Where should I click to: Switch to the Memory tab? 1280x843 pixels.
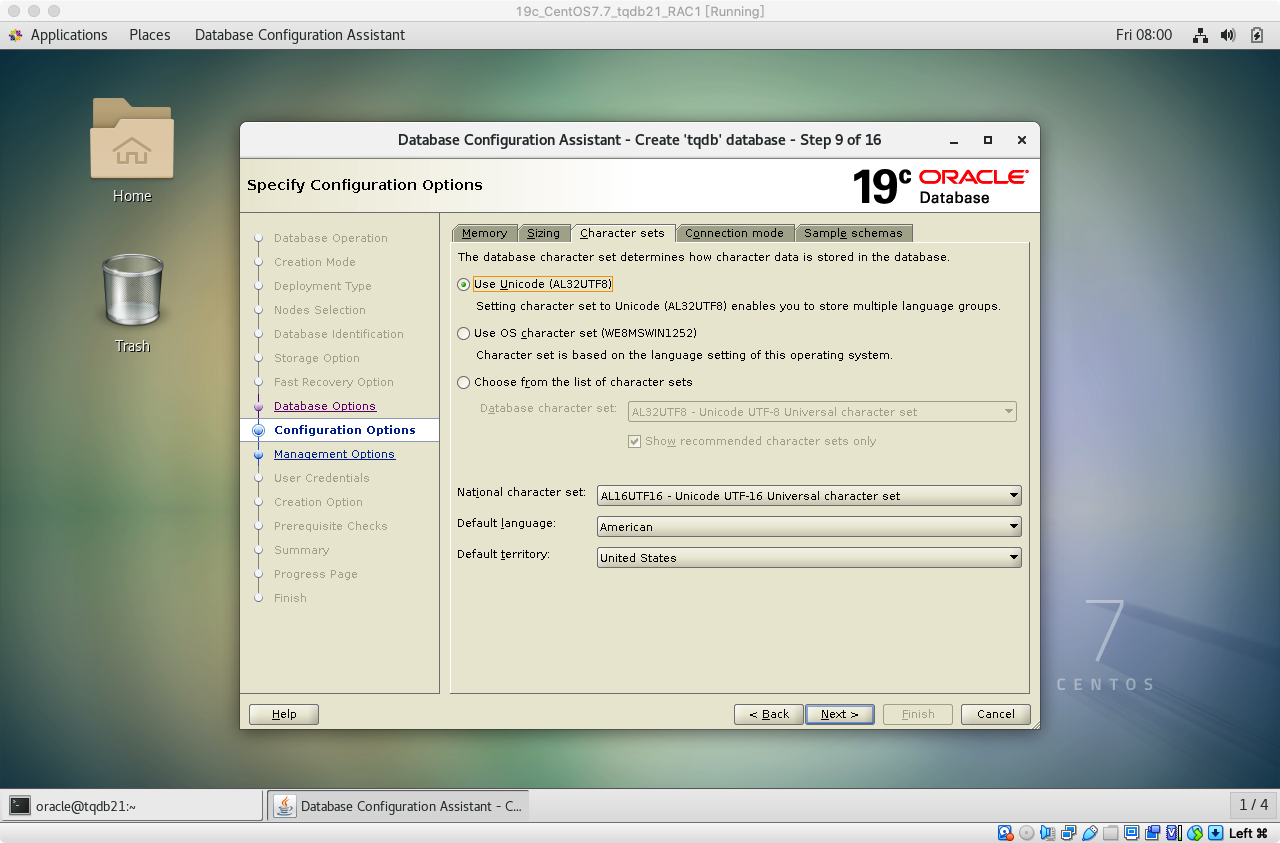485,233
